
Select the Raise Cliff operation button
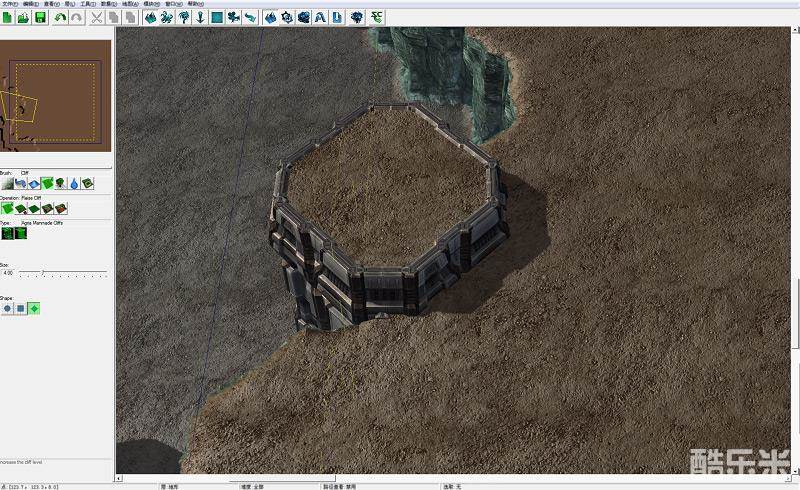[7, 208]
